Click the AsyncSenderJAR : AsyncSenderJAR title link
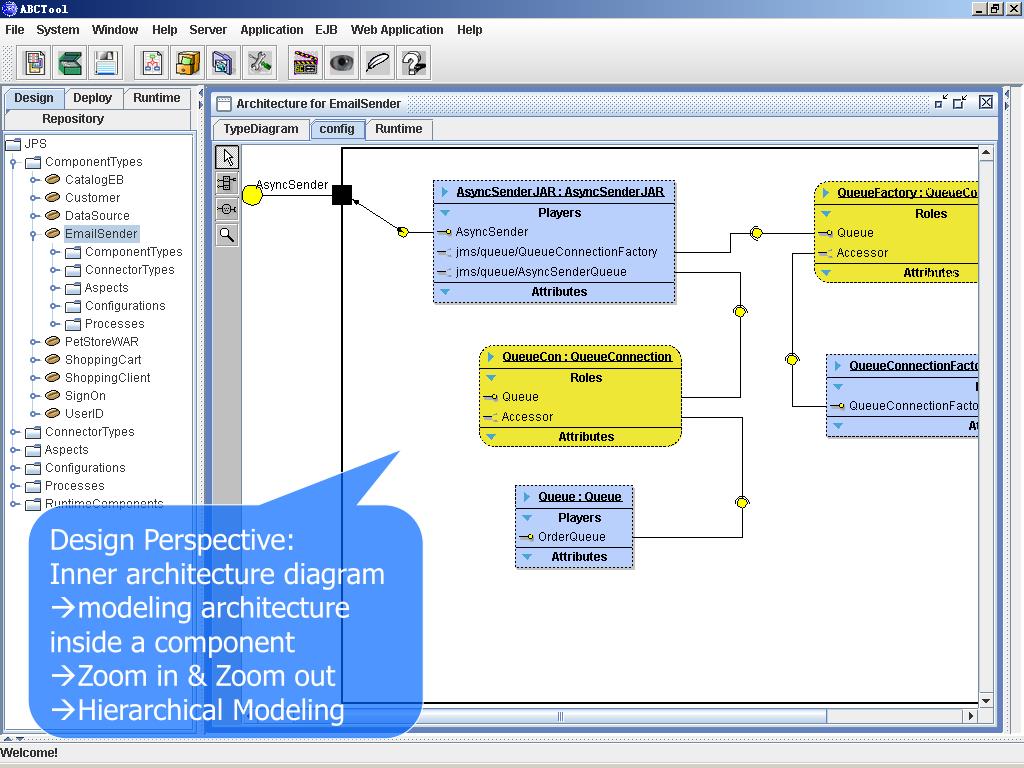Screen dimensions: 1024x768 [560, 191]
